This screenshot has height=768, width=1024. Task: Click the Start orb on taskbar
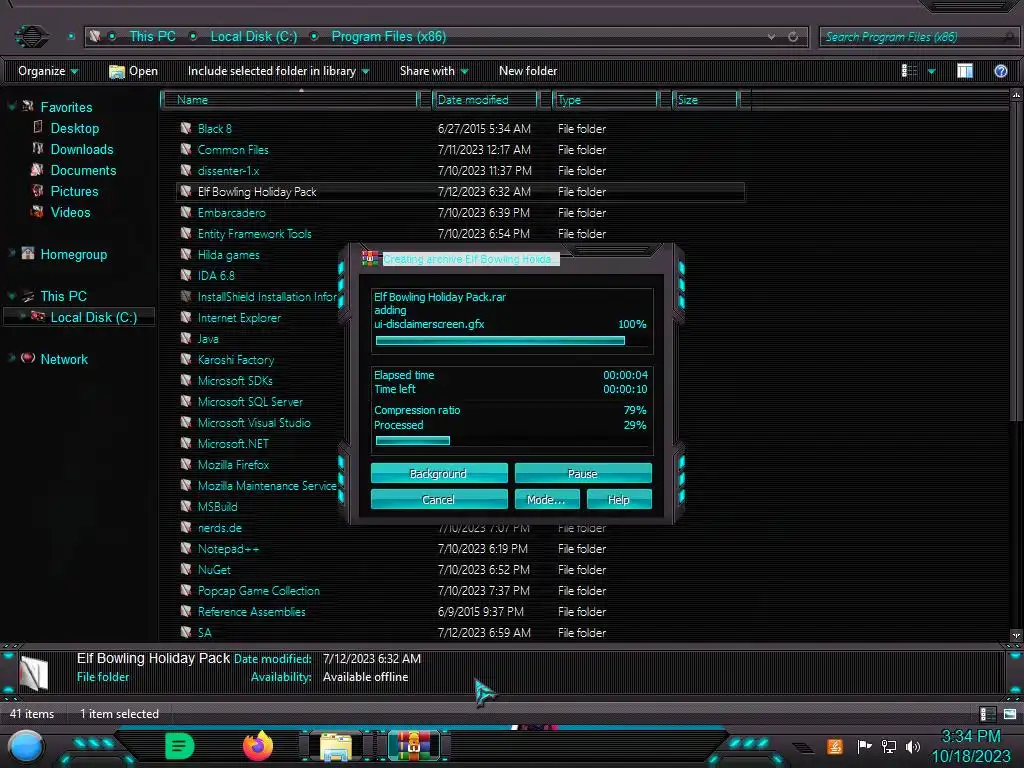26,746
